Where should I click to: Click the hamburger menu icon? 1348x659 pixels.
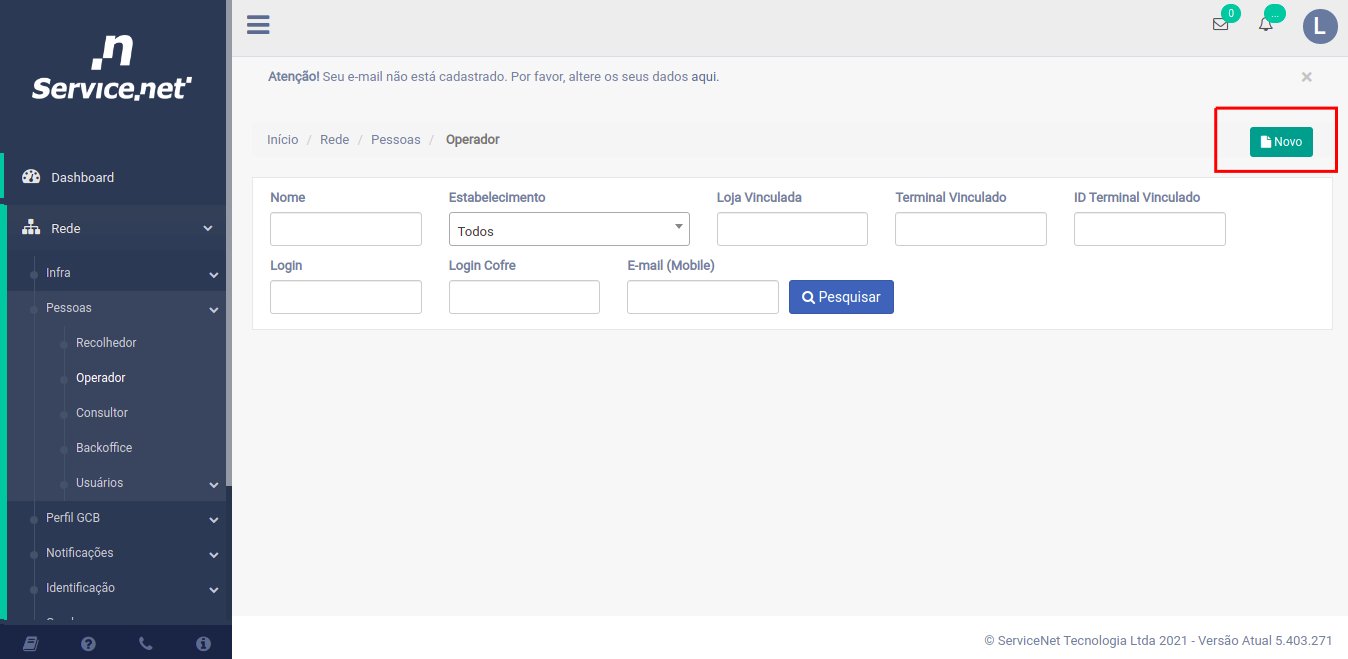258,25
